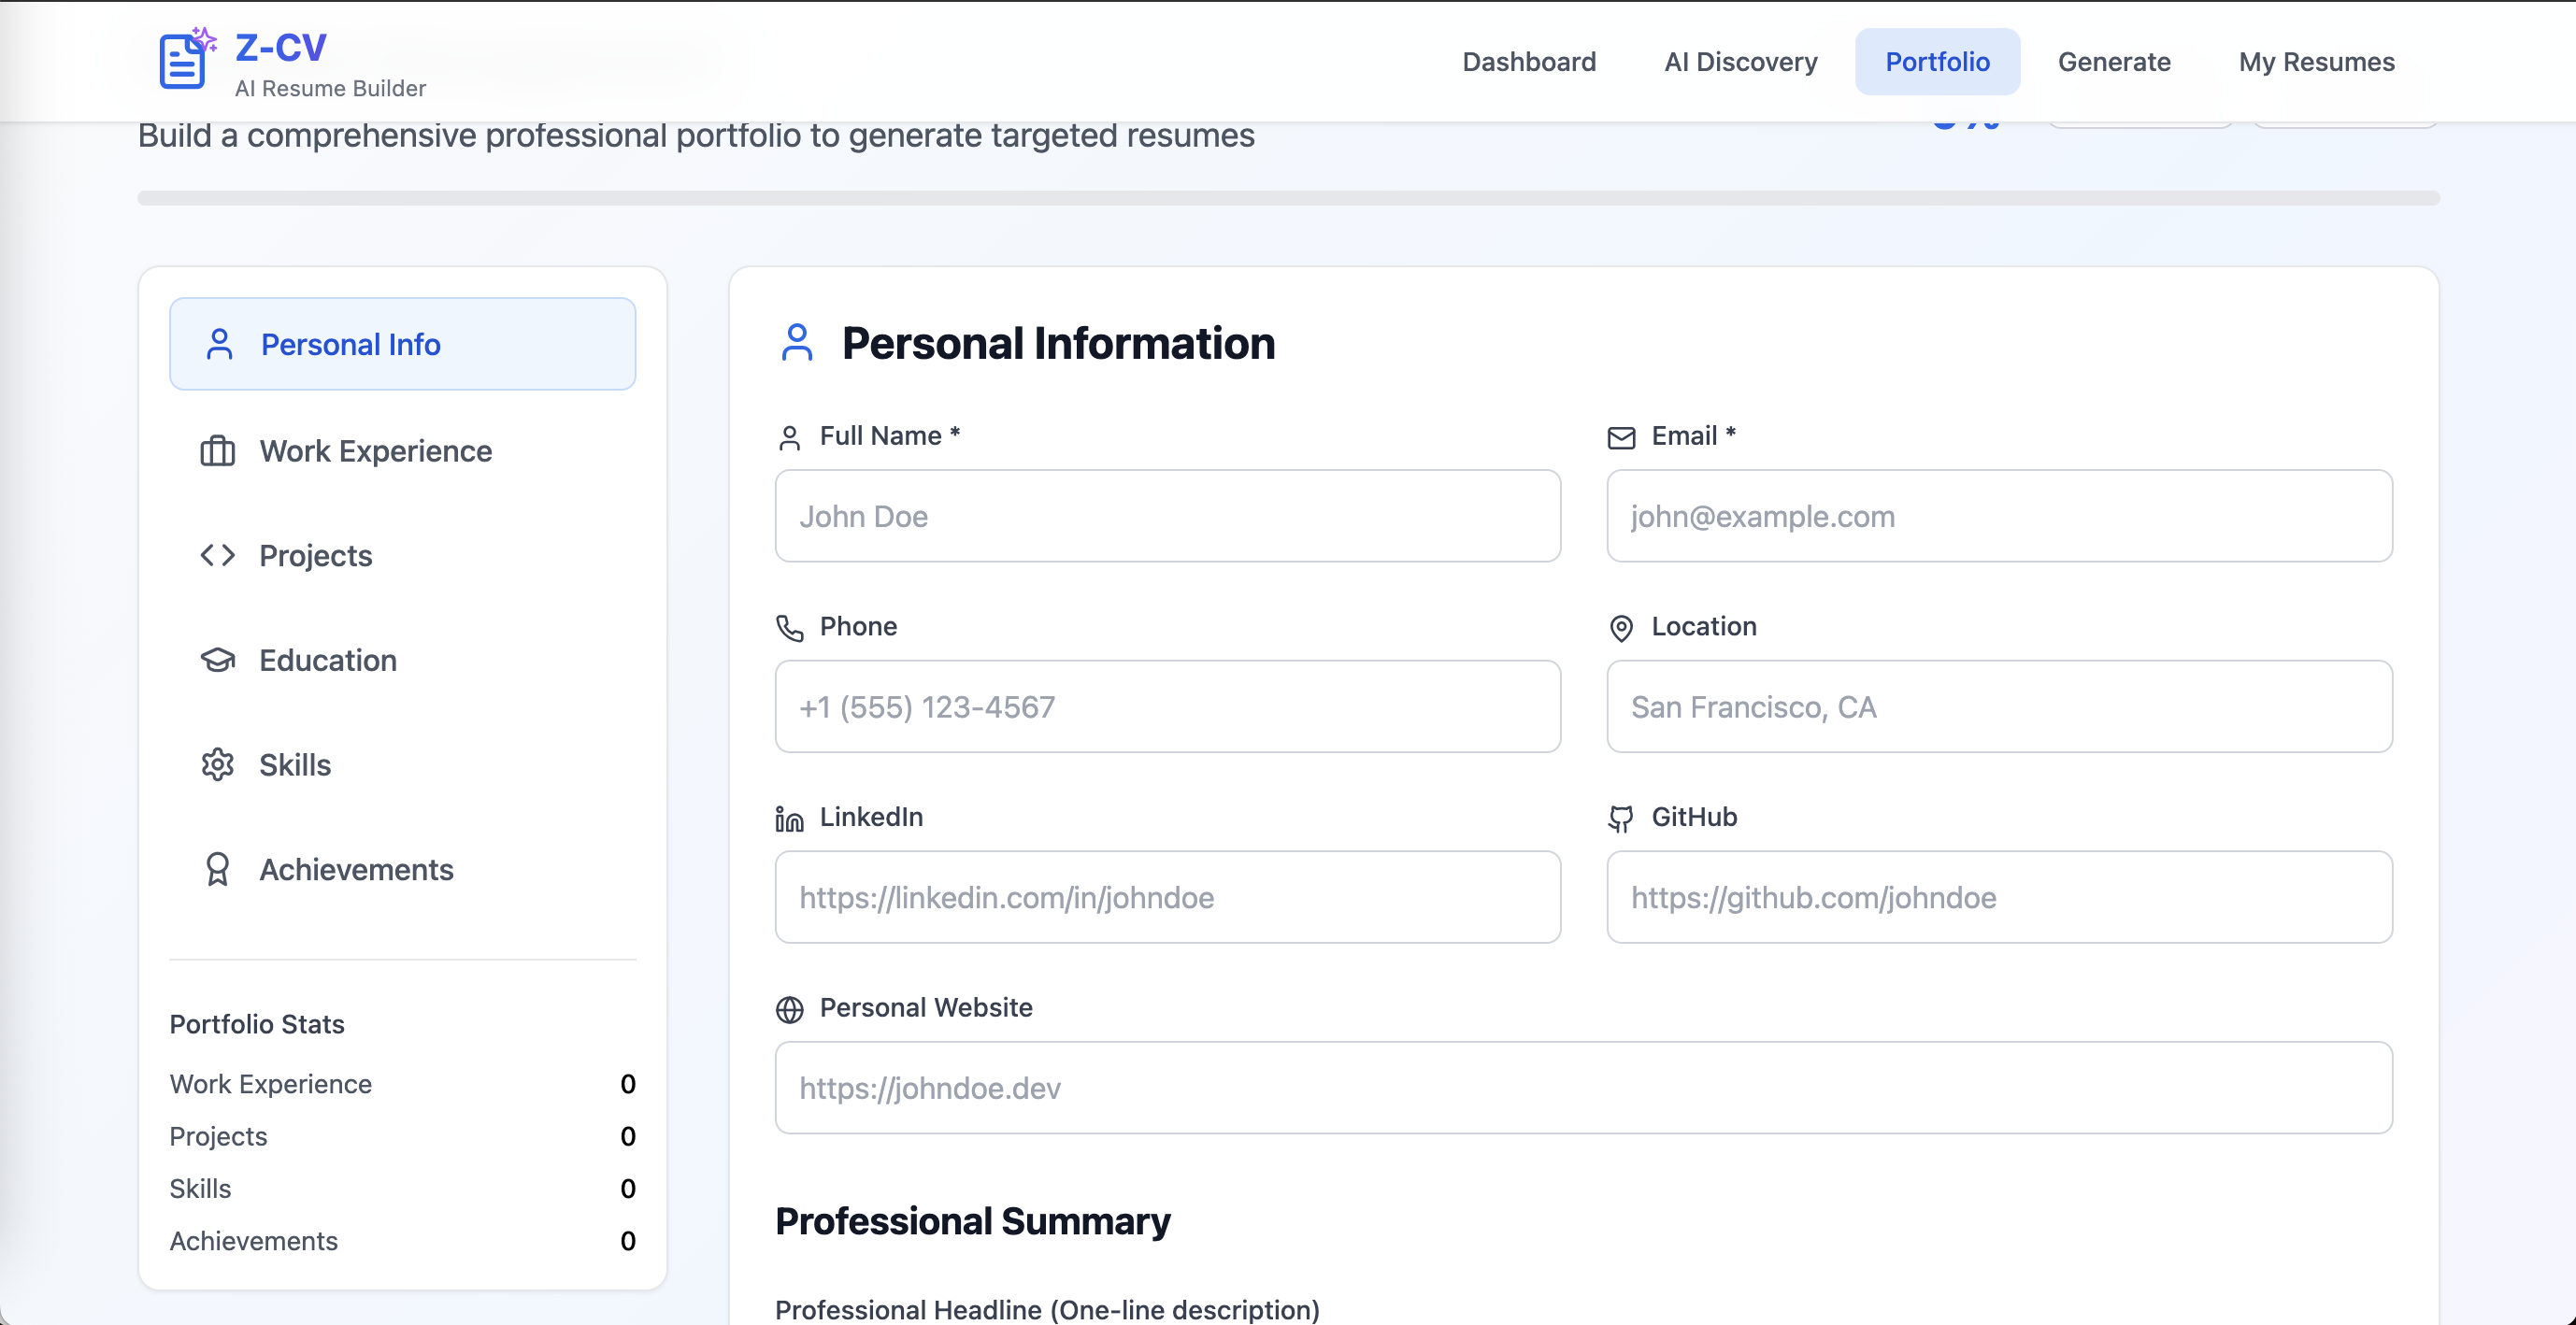Image resolution: width=2576 pixels, height=1325 pixels.
Task: Open My Resumes in top navigation
Action: [2316, 62]
